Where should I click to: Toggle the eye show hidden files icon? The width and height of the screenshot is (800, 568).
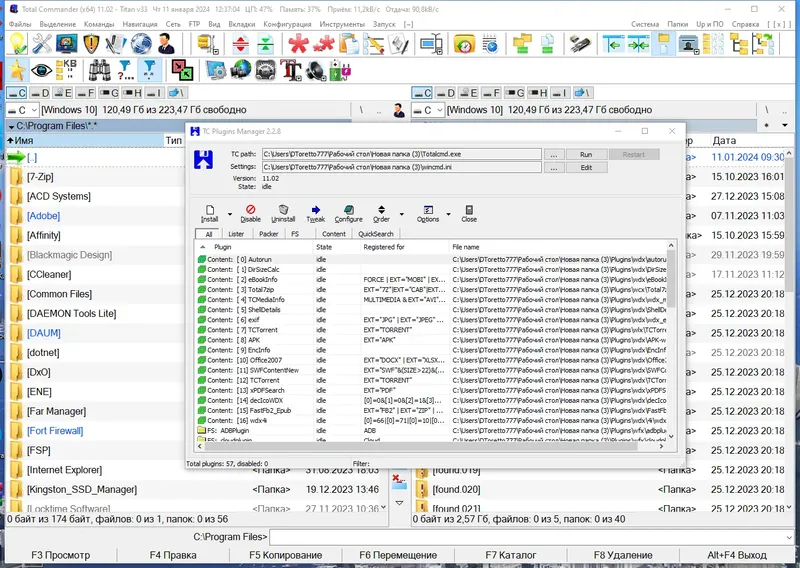point(41,70)
